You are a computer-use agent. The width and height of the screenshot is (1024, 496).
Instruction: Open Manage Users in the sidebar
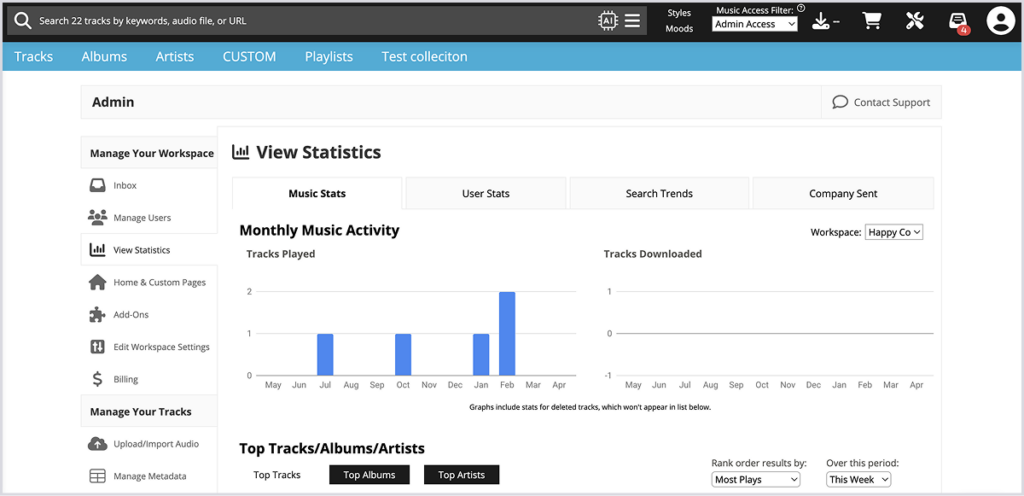(x=141, y=218)
